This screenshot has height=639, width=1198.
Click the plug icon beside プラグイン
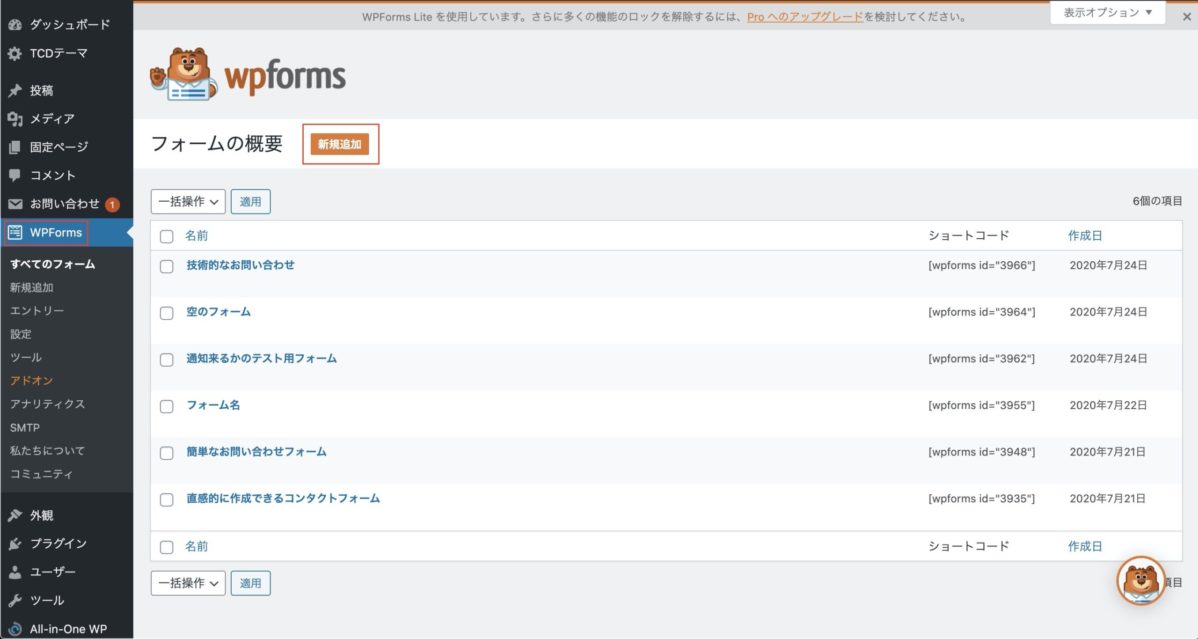(x=15, y=543)
